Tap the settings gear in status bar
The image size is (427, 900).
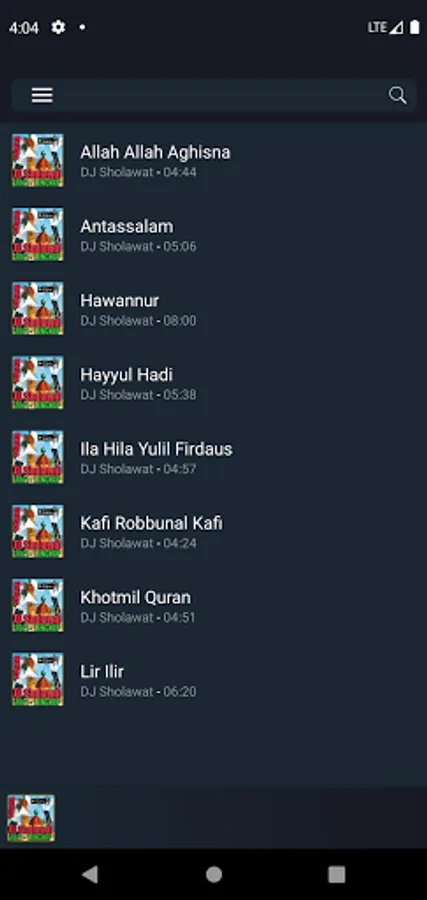click(58, 27)
